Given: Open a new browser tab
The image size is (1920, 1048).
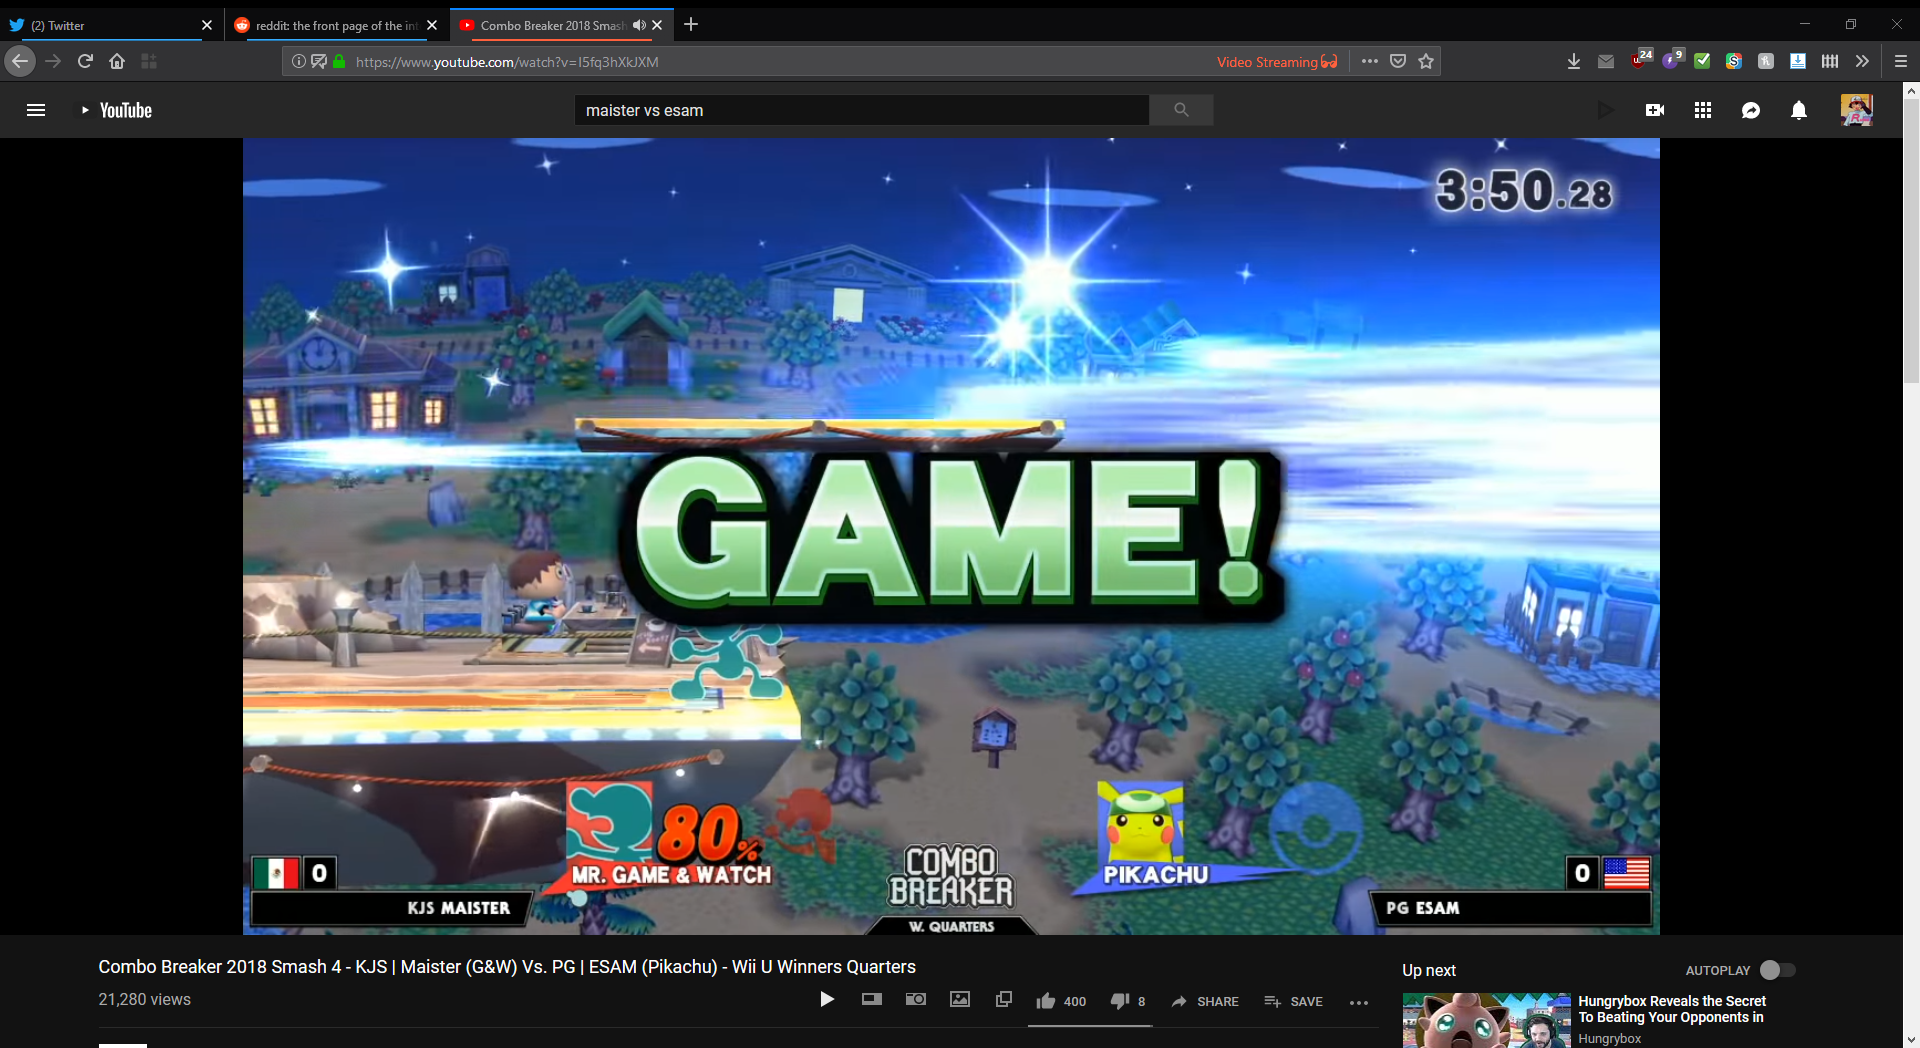Looking at the screenshot, I should click(x=691, y=24).
